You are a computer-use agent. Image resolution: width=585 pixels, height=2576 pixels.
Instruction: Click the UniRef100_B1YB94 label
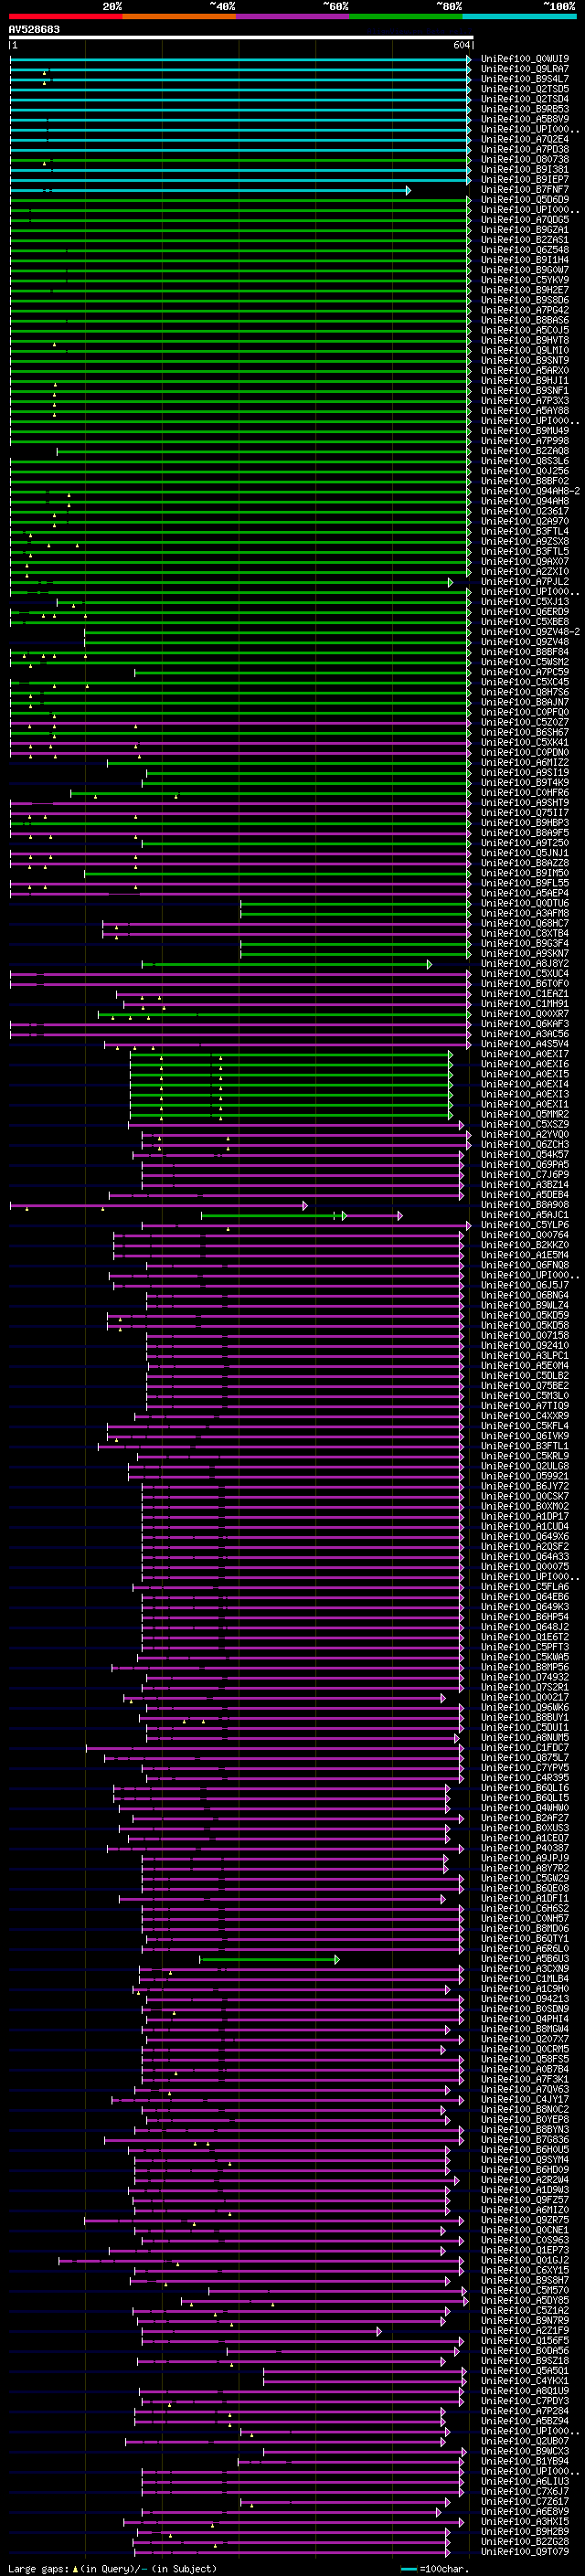525,2461
